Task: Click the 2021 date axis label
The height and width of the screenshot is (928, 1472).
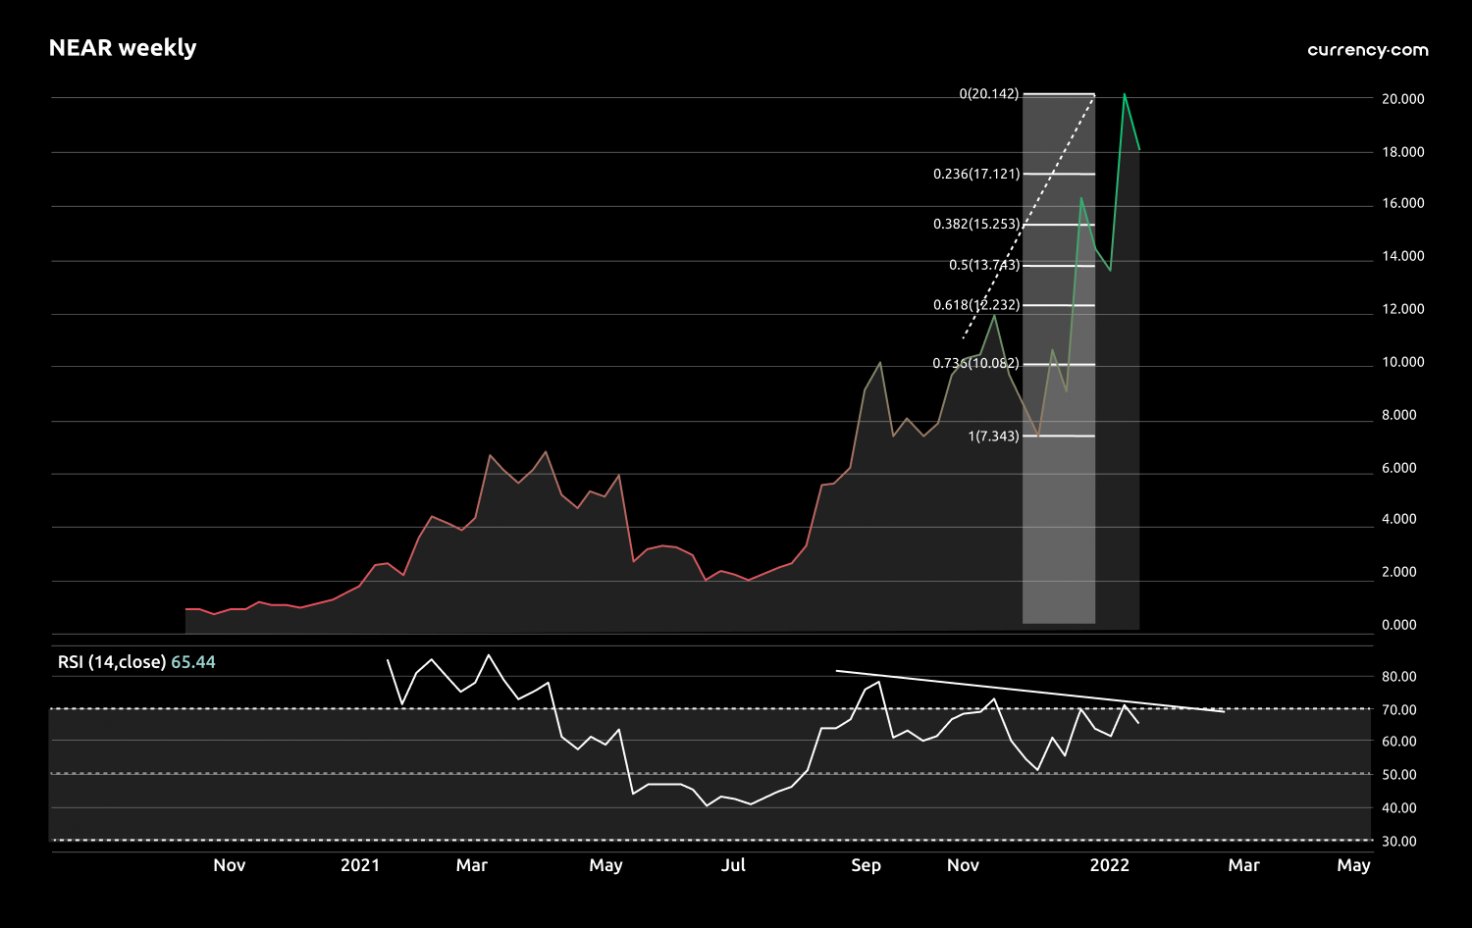Action: click(x=360, y=865)
